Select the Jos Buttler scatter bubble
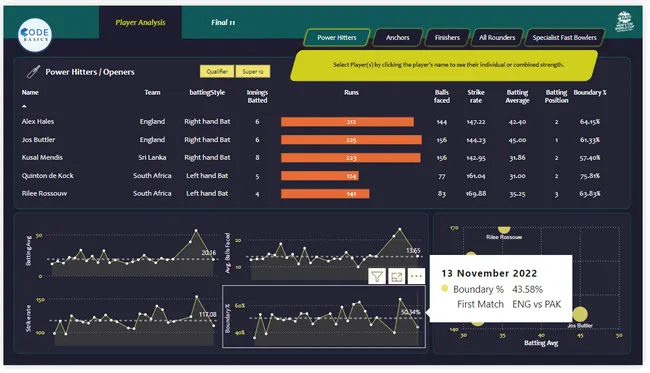 point(580,315)
